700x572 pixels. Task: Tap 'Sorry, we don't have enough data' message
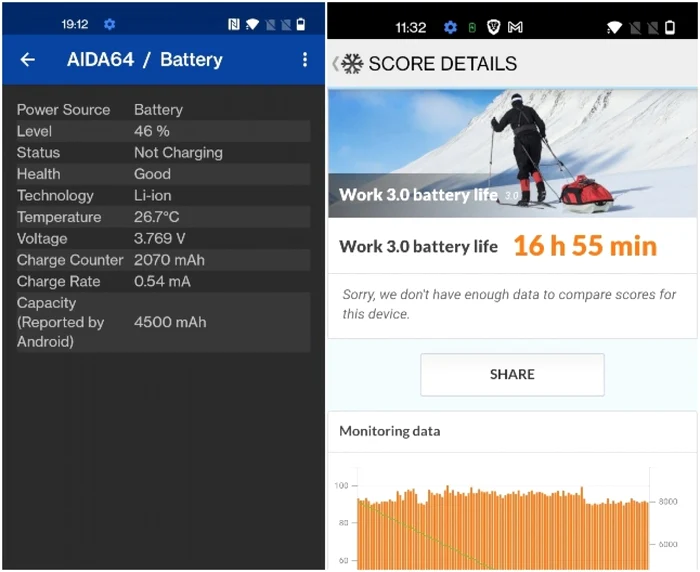pos(509,304)
